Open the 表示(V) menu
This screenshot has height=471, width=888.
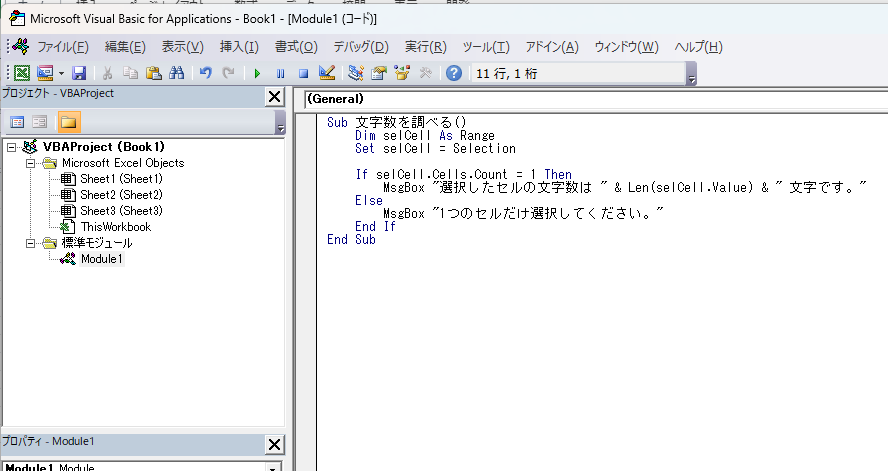point(182,47)
